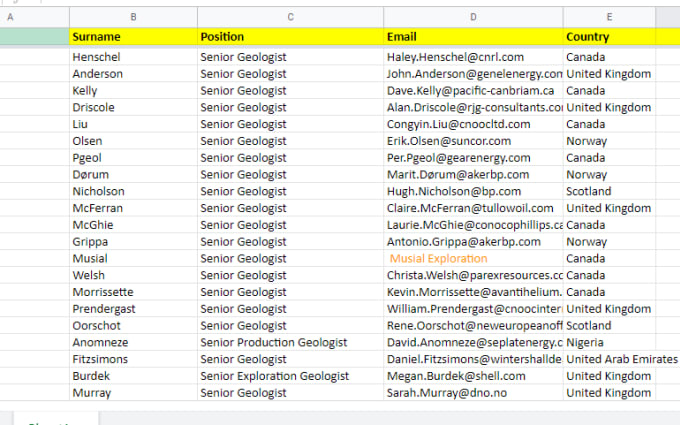
Task: Select column C header
Action: coord(290,17)
